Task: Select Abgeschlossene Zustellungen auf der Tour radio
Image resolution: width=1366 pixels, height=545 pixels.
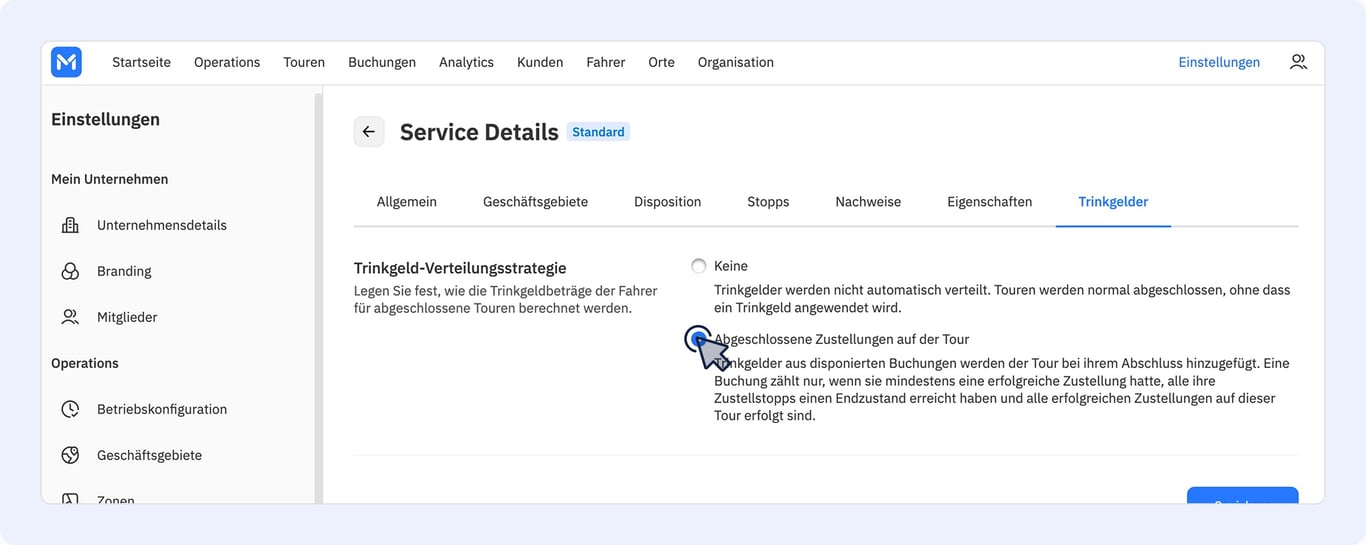Action: pos(698,339)
